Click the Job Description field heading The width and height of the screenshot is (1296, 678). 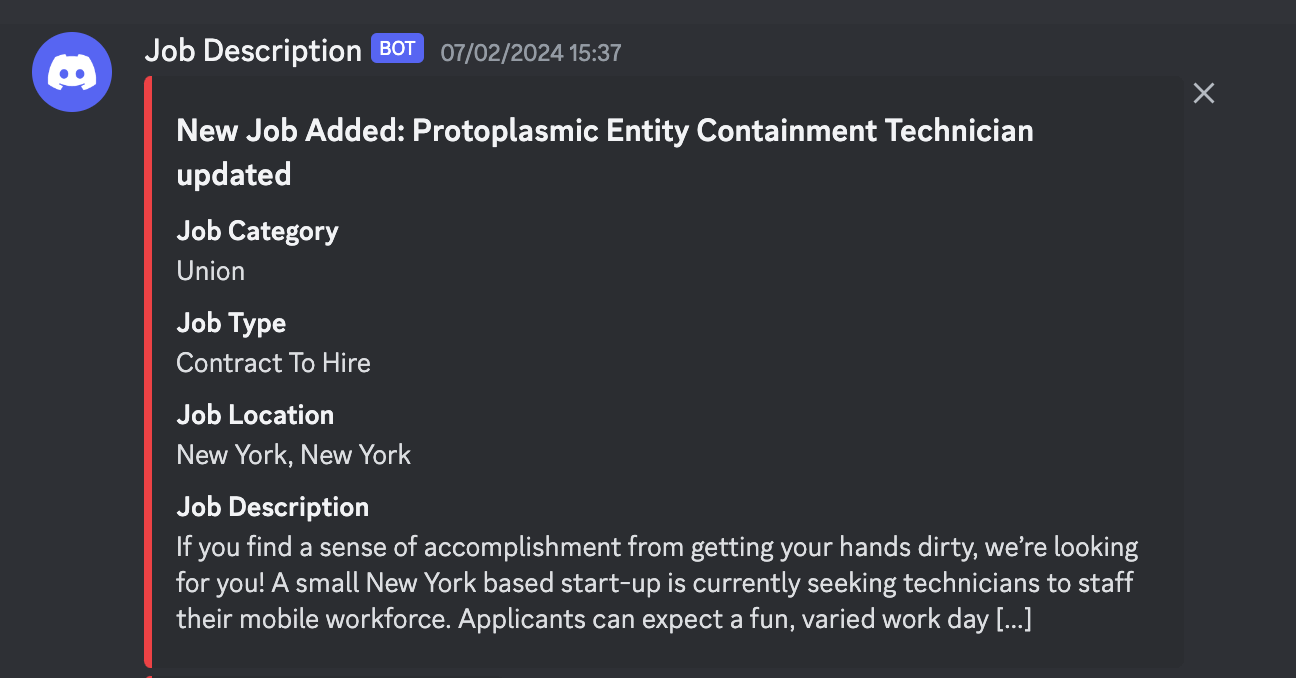(x=272, y=506)
